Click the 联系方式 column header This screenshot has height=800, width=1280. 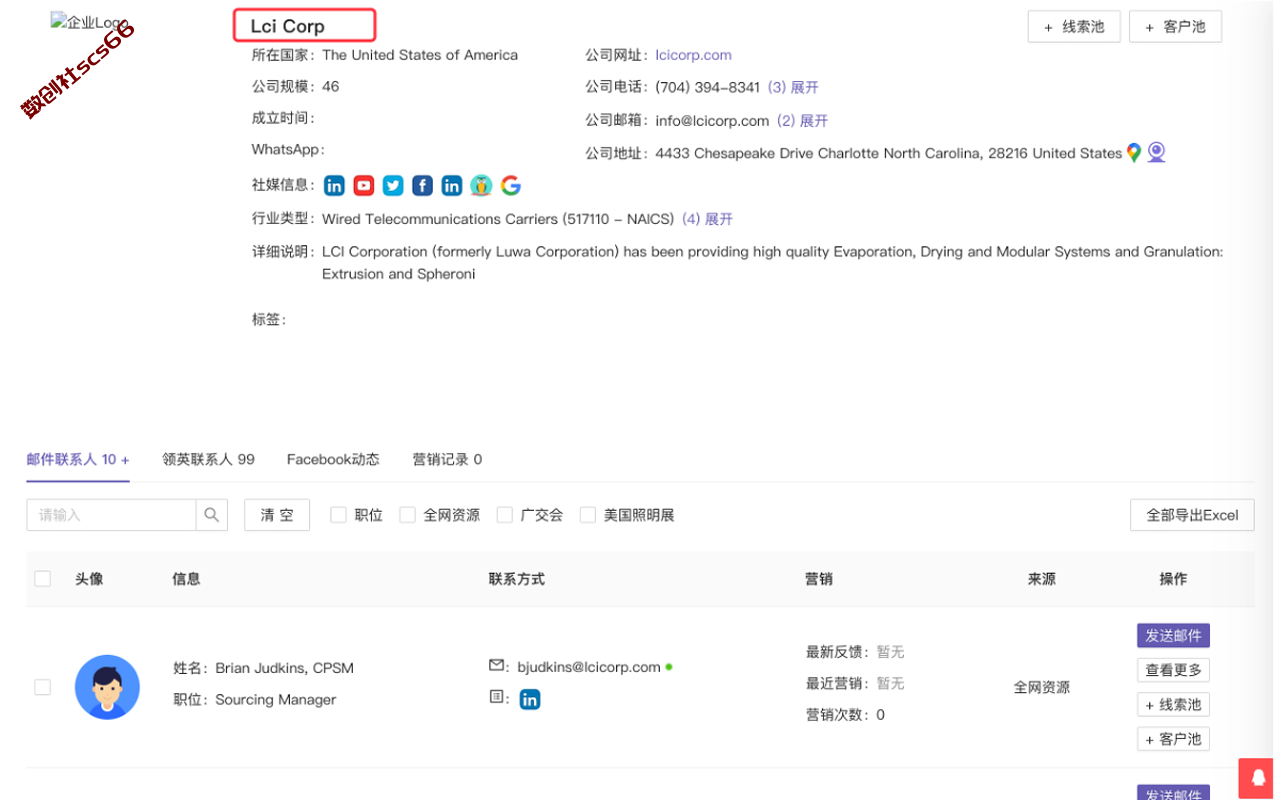coord(517,579)
